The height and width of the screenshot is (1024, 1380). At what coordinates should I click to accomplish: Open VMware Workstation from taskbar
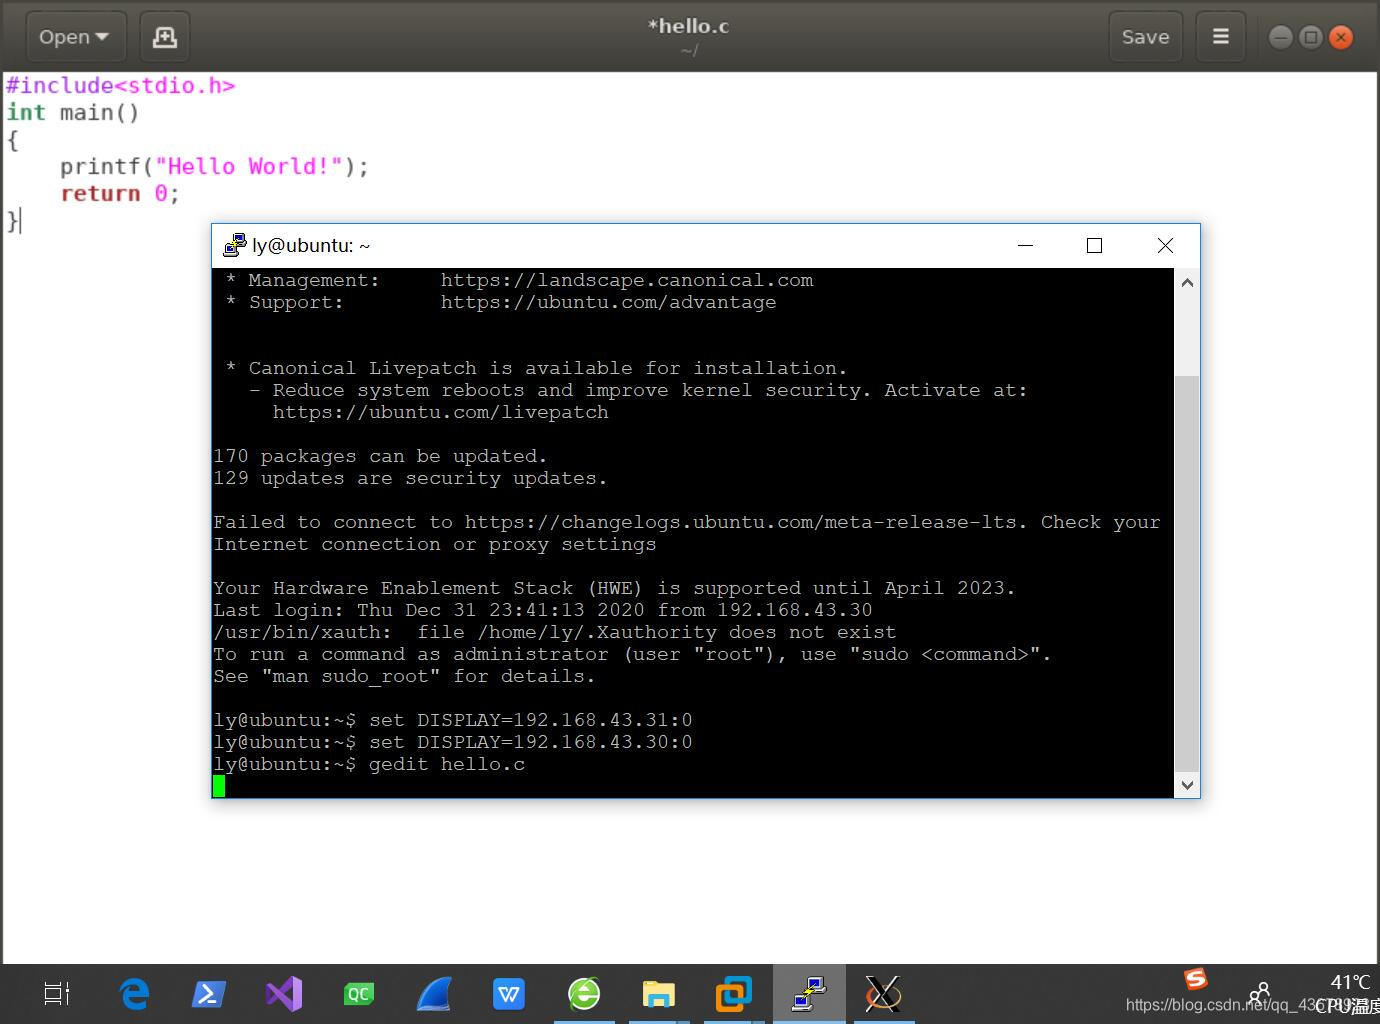point(733,994)
